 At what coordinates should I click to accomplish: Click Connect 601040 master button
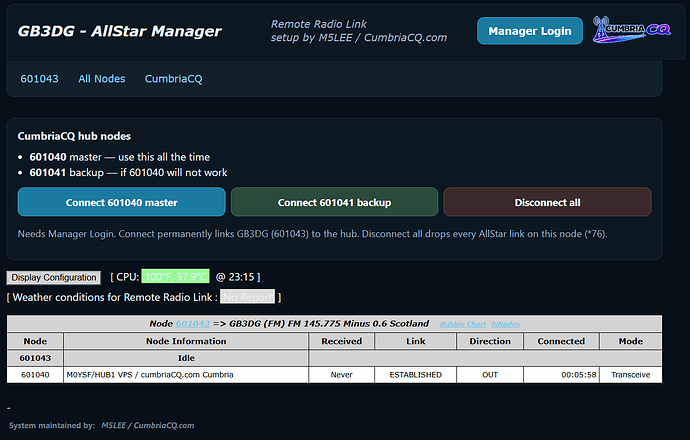121,202
